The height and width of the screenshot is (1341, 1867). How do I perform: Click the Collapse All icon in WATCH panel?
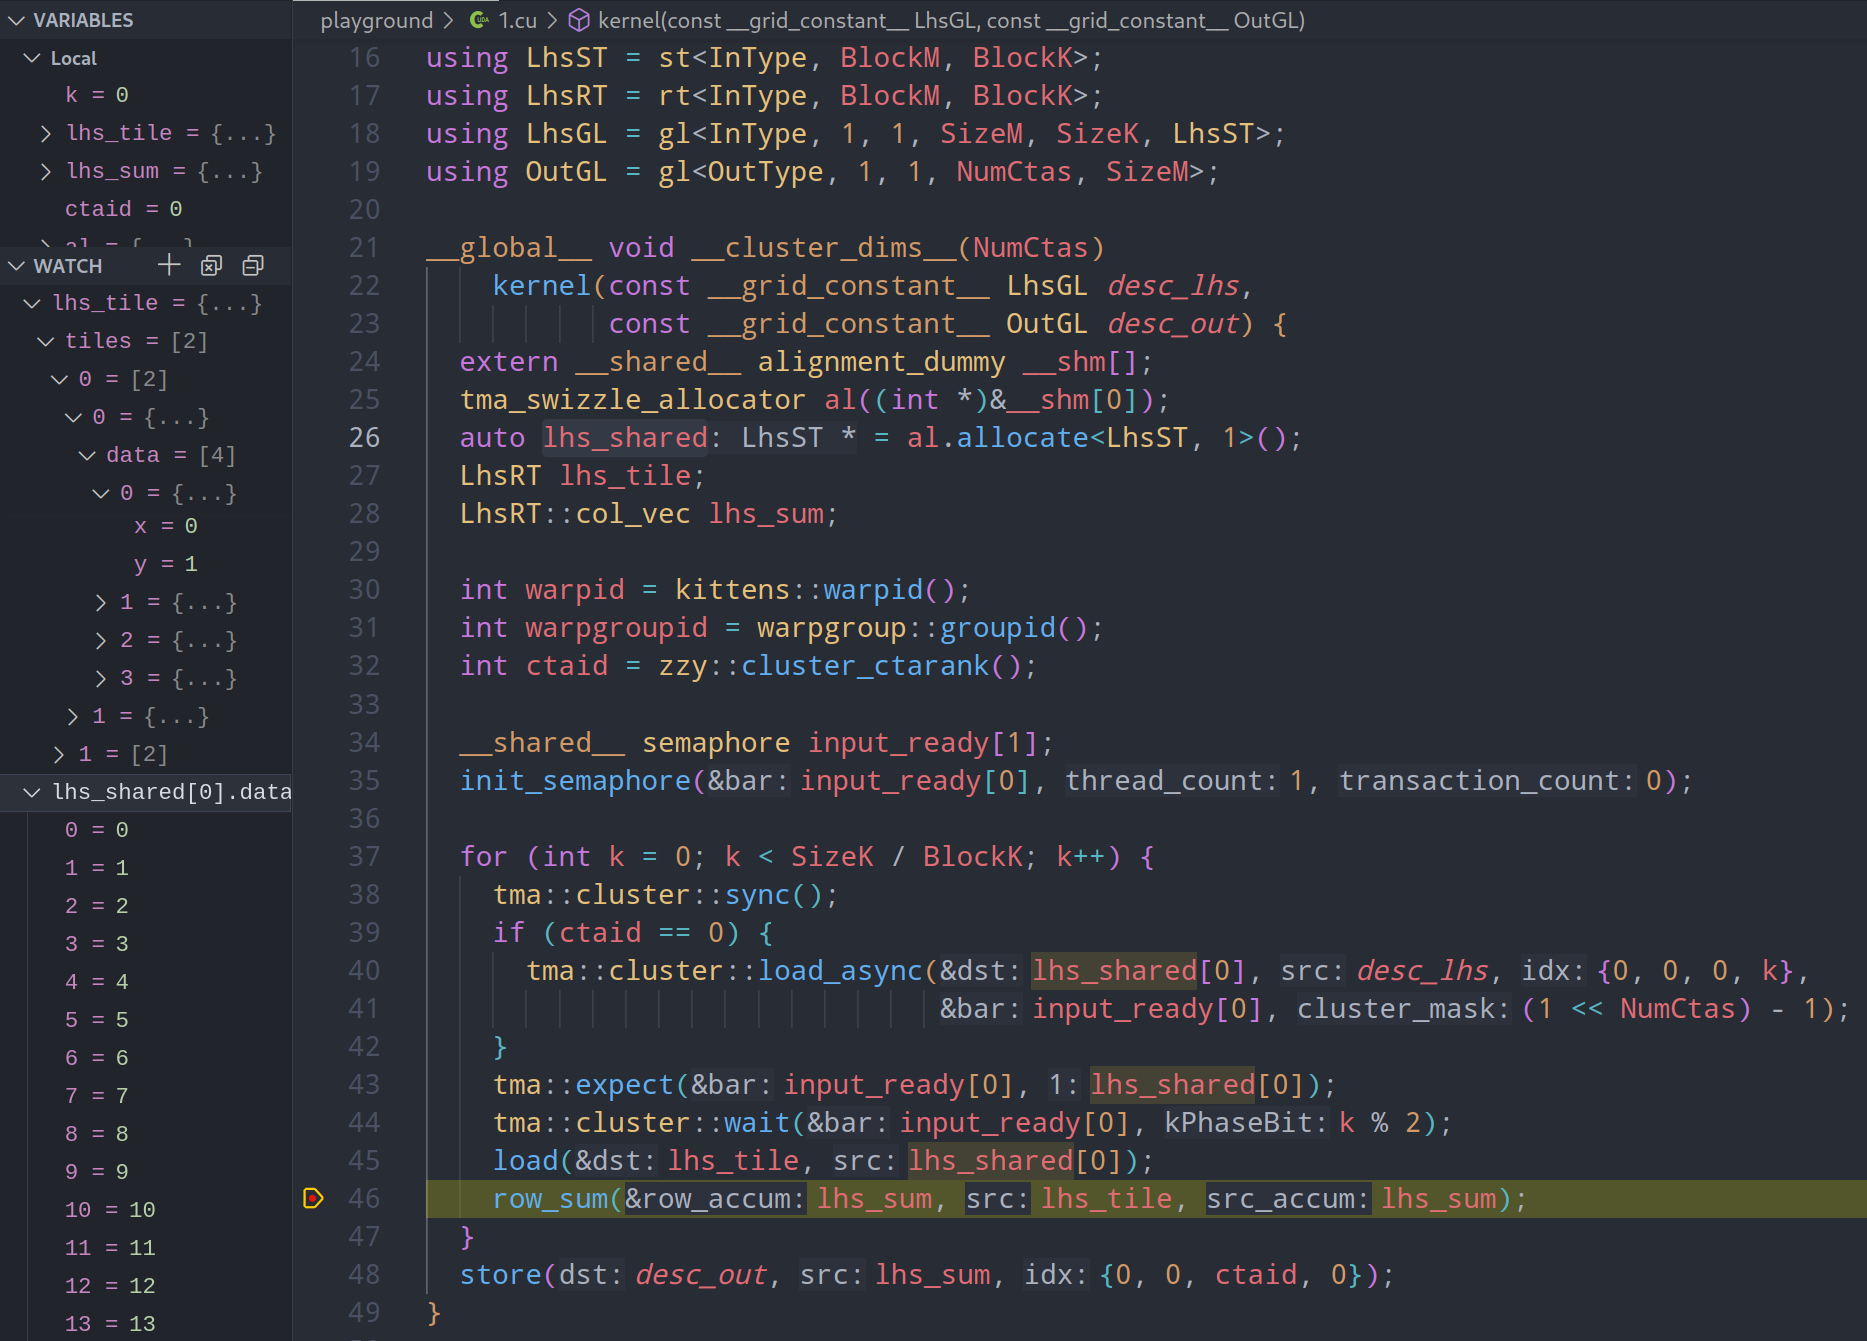(252, 265)
